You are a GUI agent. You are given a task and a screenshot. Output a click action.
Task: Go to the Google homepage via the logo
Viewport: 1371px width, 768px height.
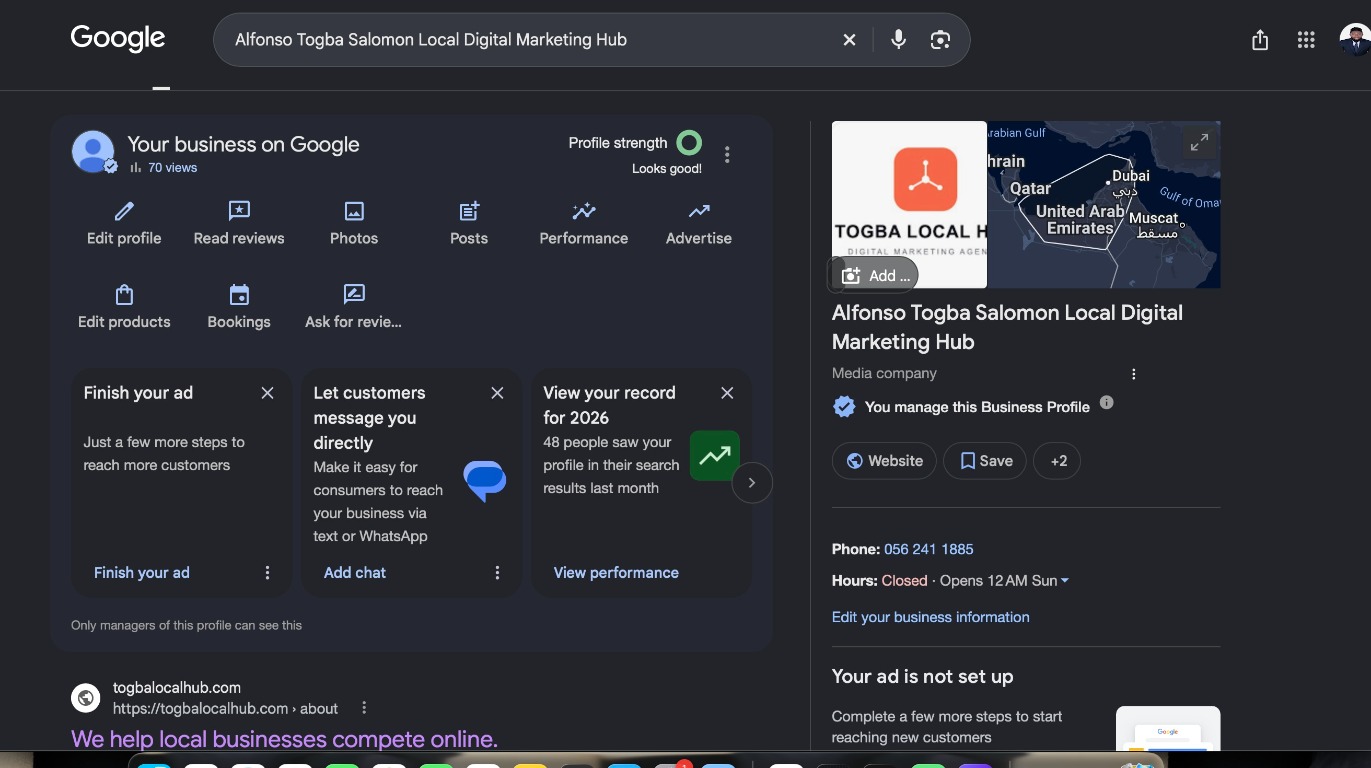coord(118,39)
